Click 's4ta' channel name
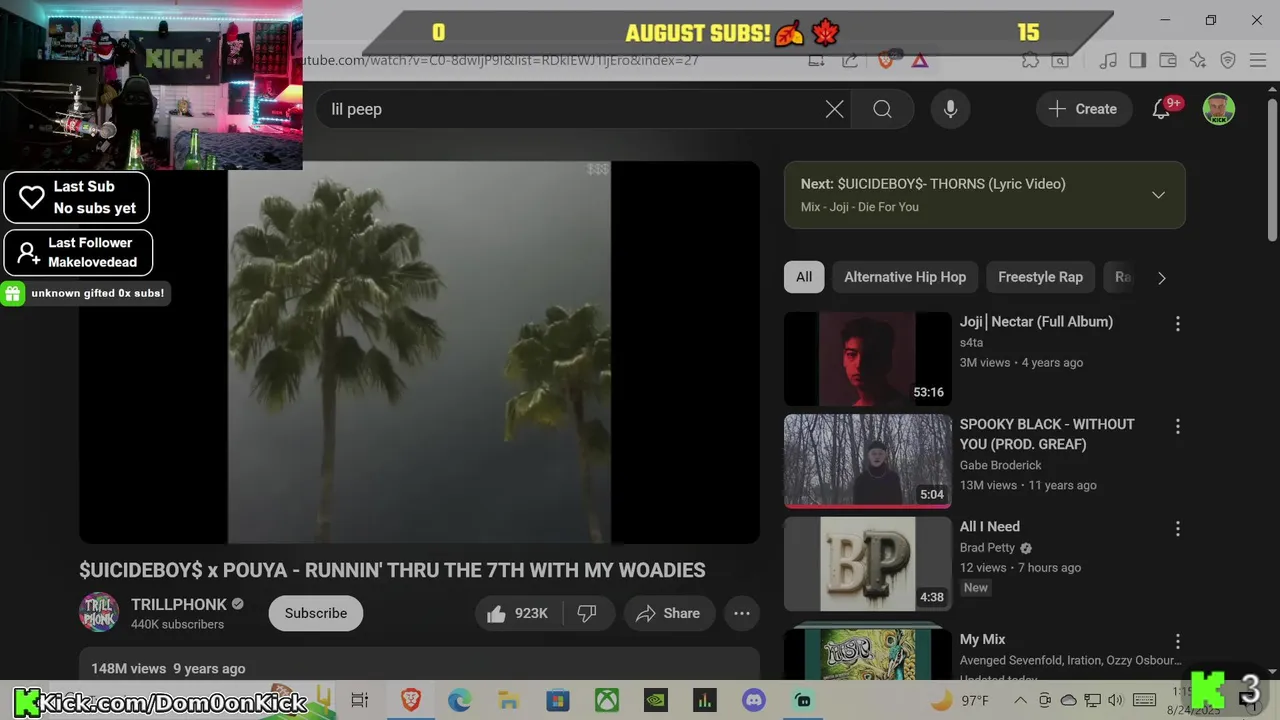Viewport: 1280px width, 720px height. pos(971,342)
